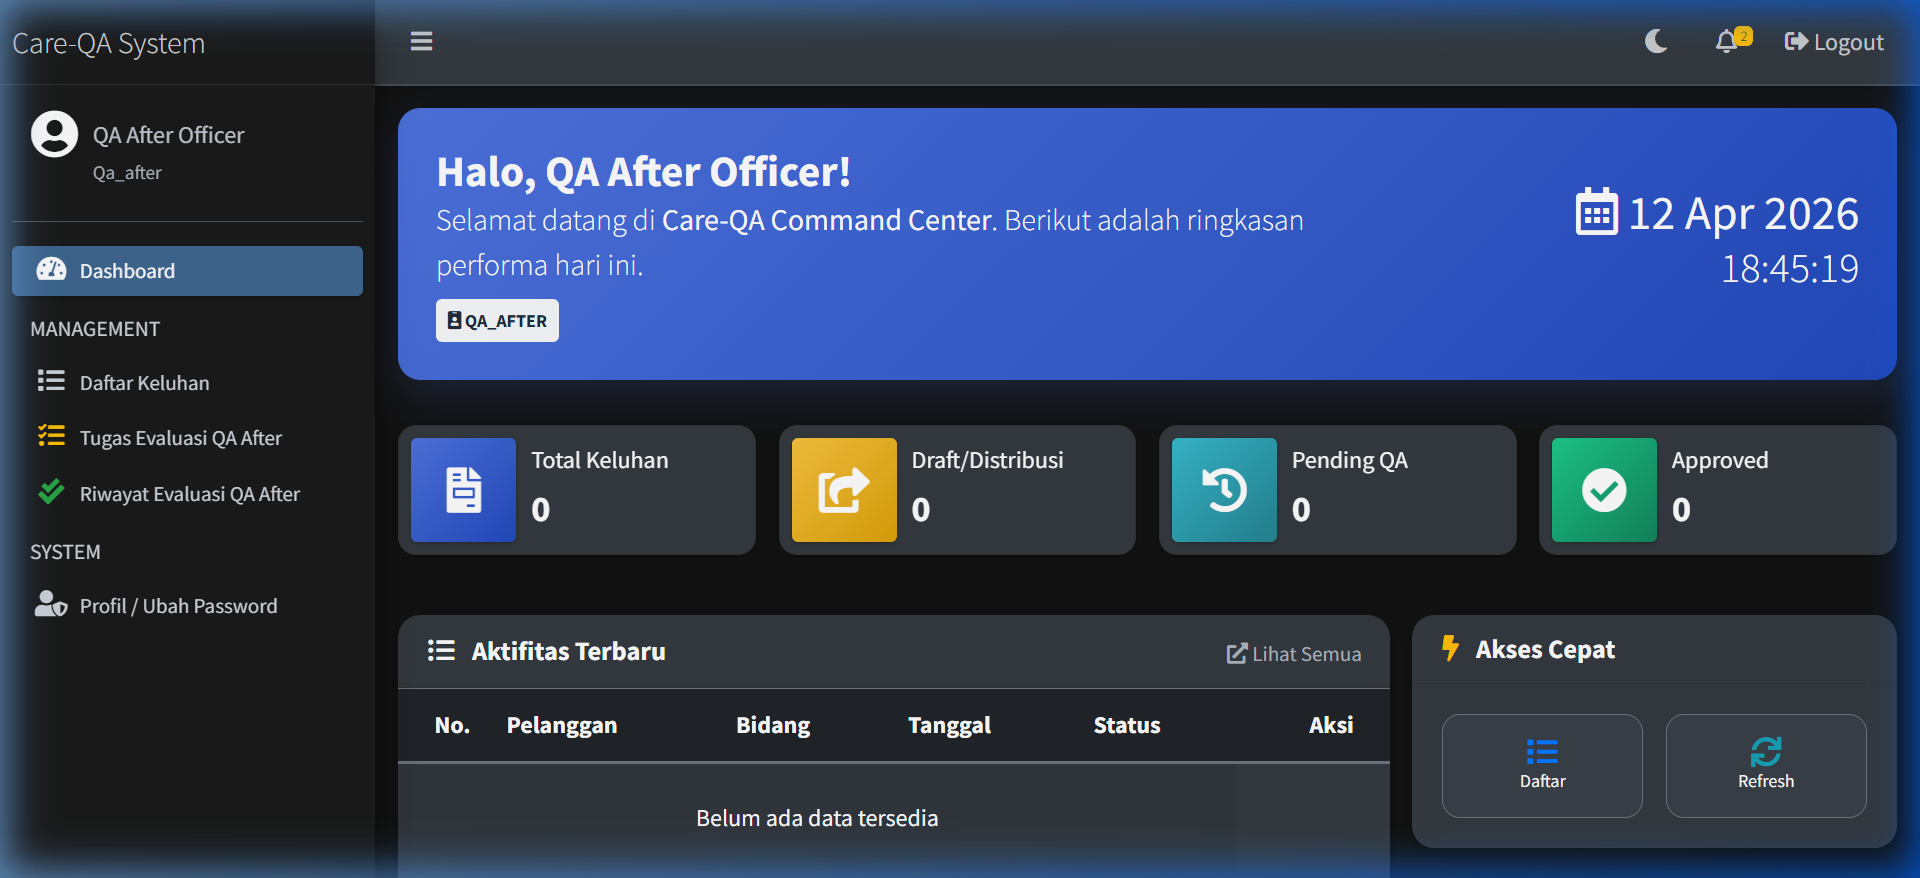Click the Draft/Distribusi card label
The height and width of the screenshot is (878, 1920).
coord(987,460)
